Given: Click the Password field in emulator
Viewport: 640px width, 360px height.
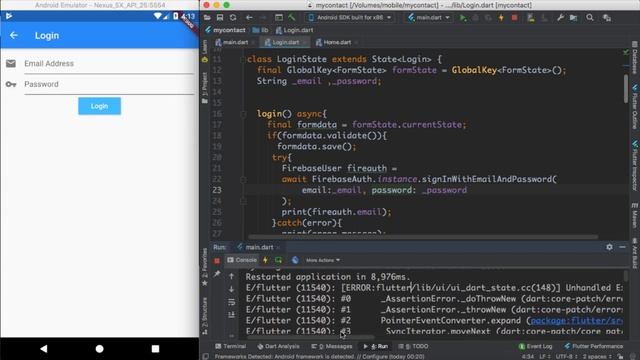Looking at the screenshot, I should (109, 84).
